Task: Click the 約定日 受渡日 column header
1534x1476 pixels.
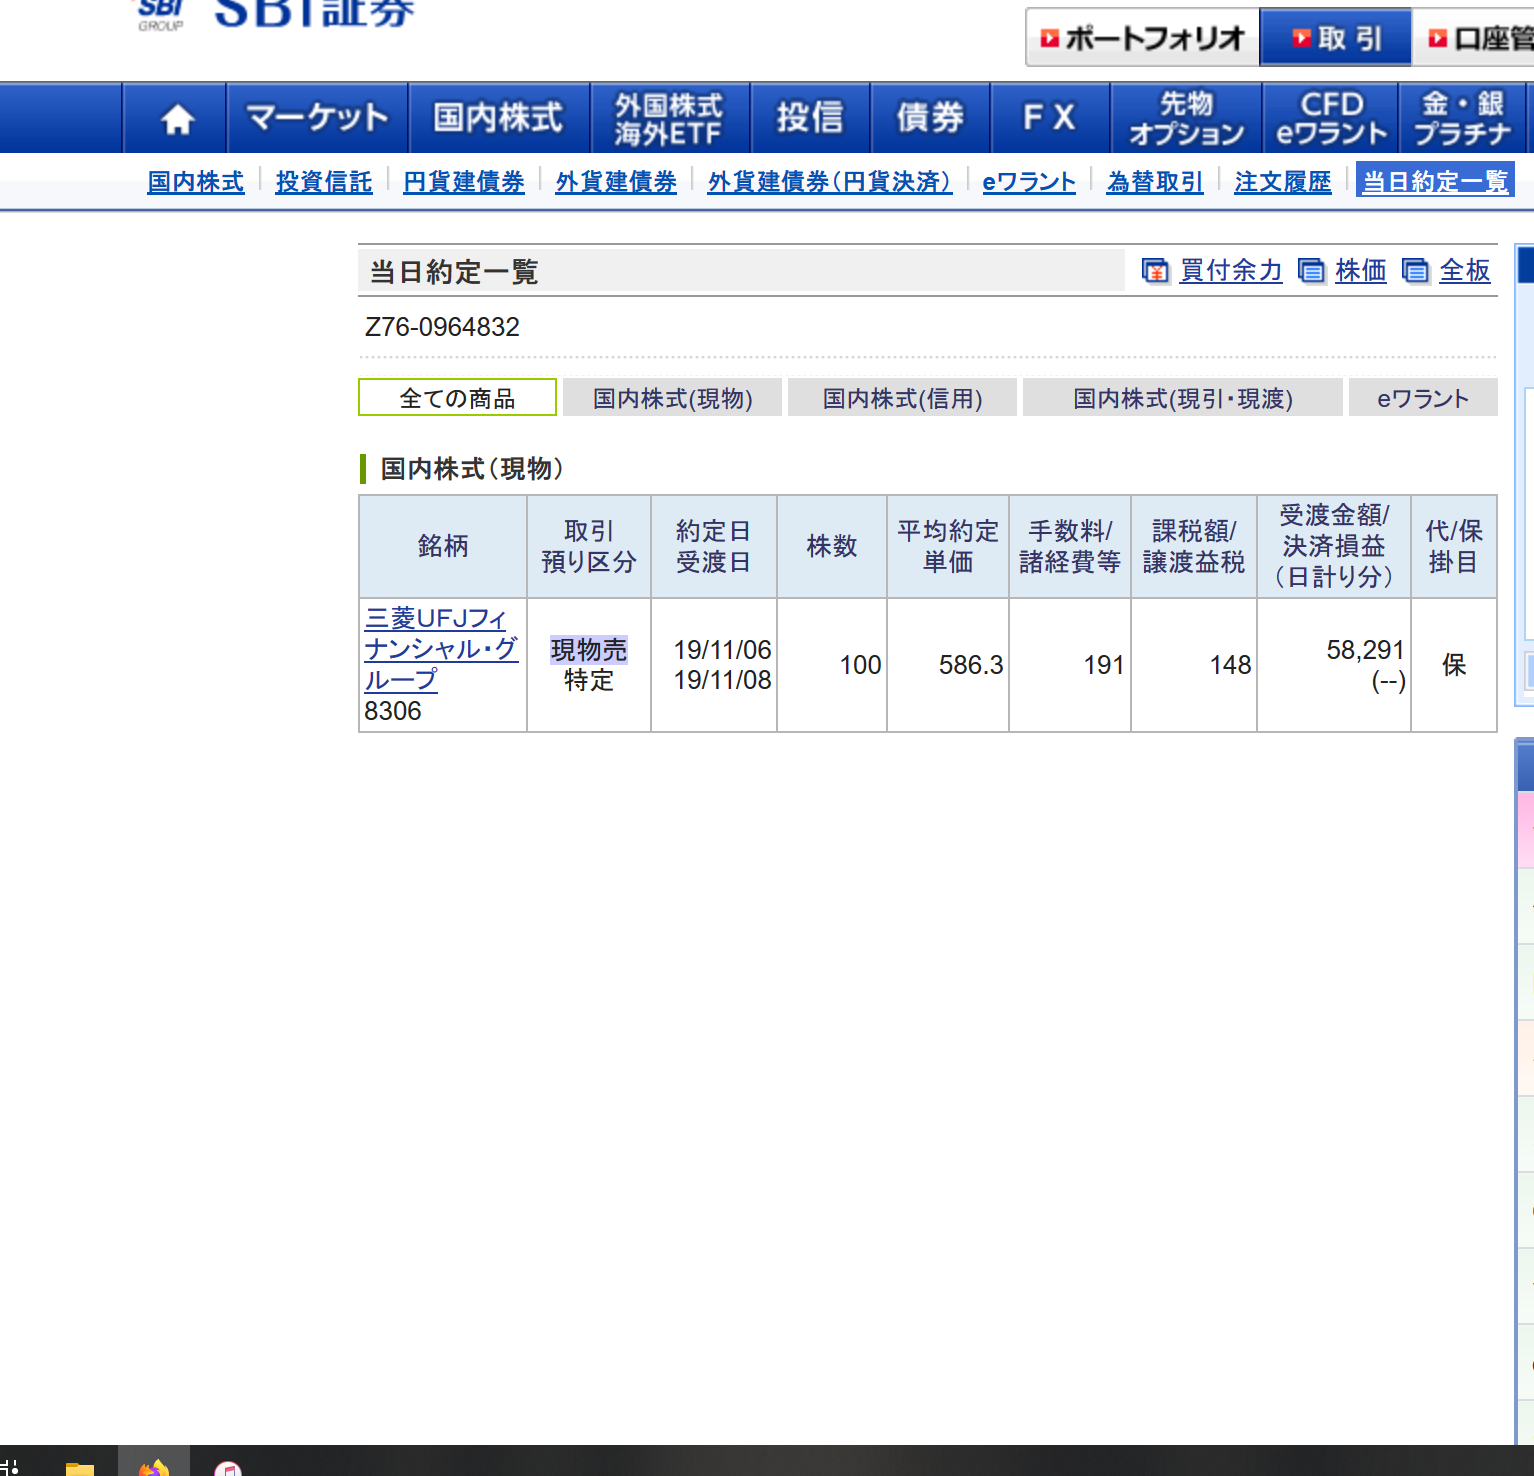Action: pos(714,546)
